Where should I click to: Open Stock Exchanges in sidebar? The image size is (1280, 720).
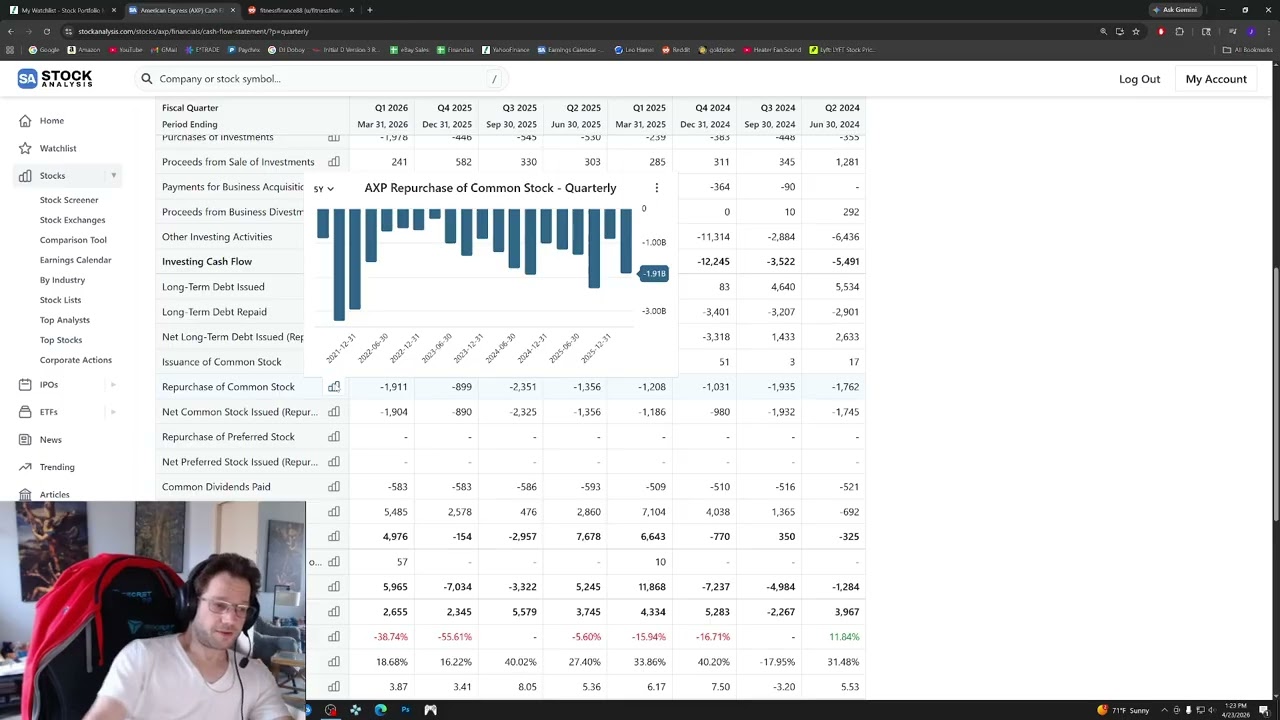[72, 220]
